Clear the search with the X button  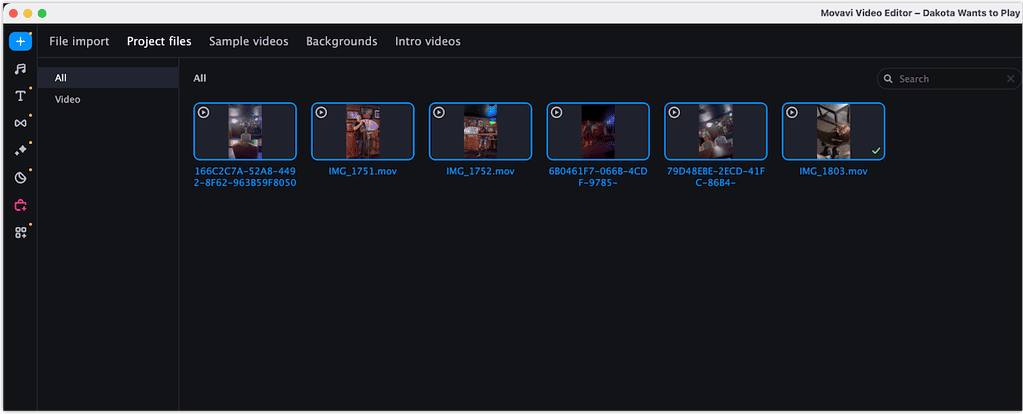(1011, 78)
